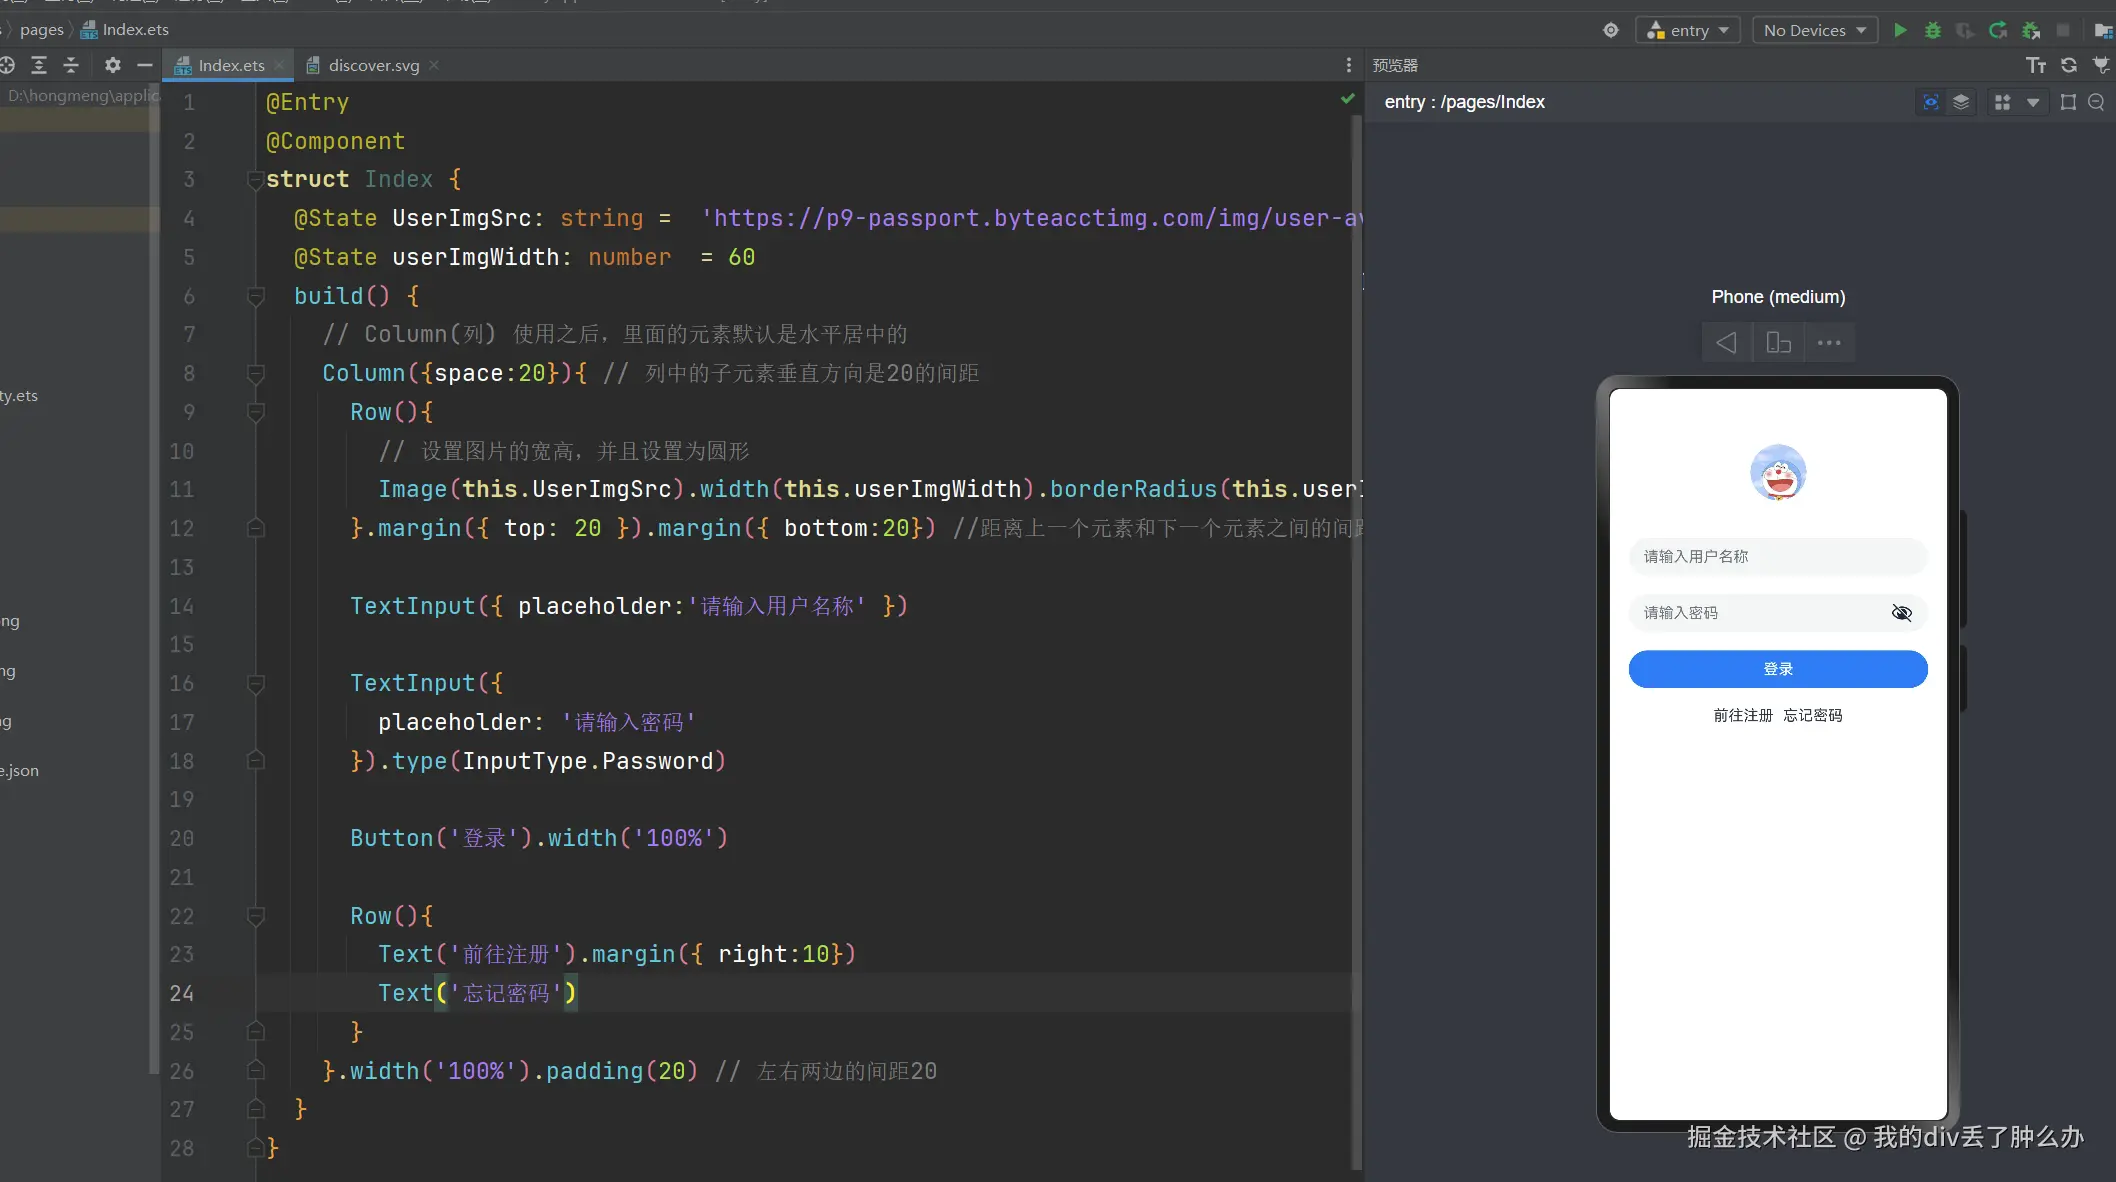
Task: Start debugging with the green bug icon
Action: [x=1932, y=30]
